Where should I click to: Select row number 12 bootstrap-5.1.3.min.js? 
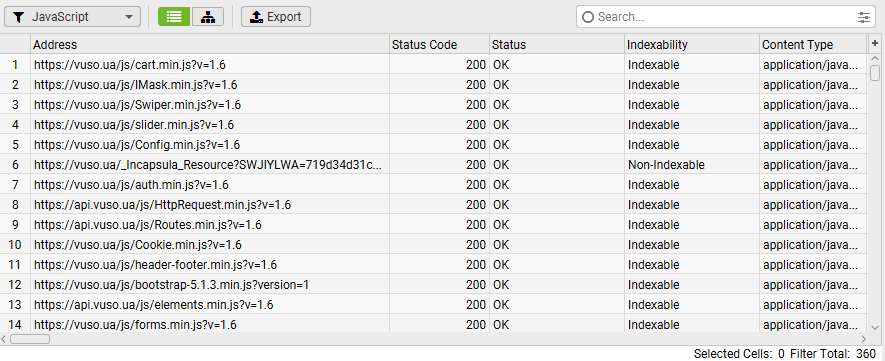pyautogui.click(x=433, y=285)
